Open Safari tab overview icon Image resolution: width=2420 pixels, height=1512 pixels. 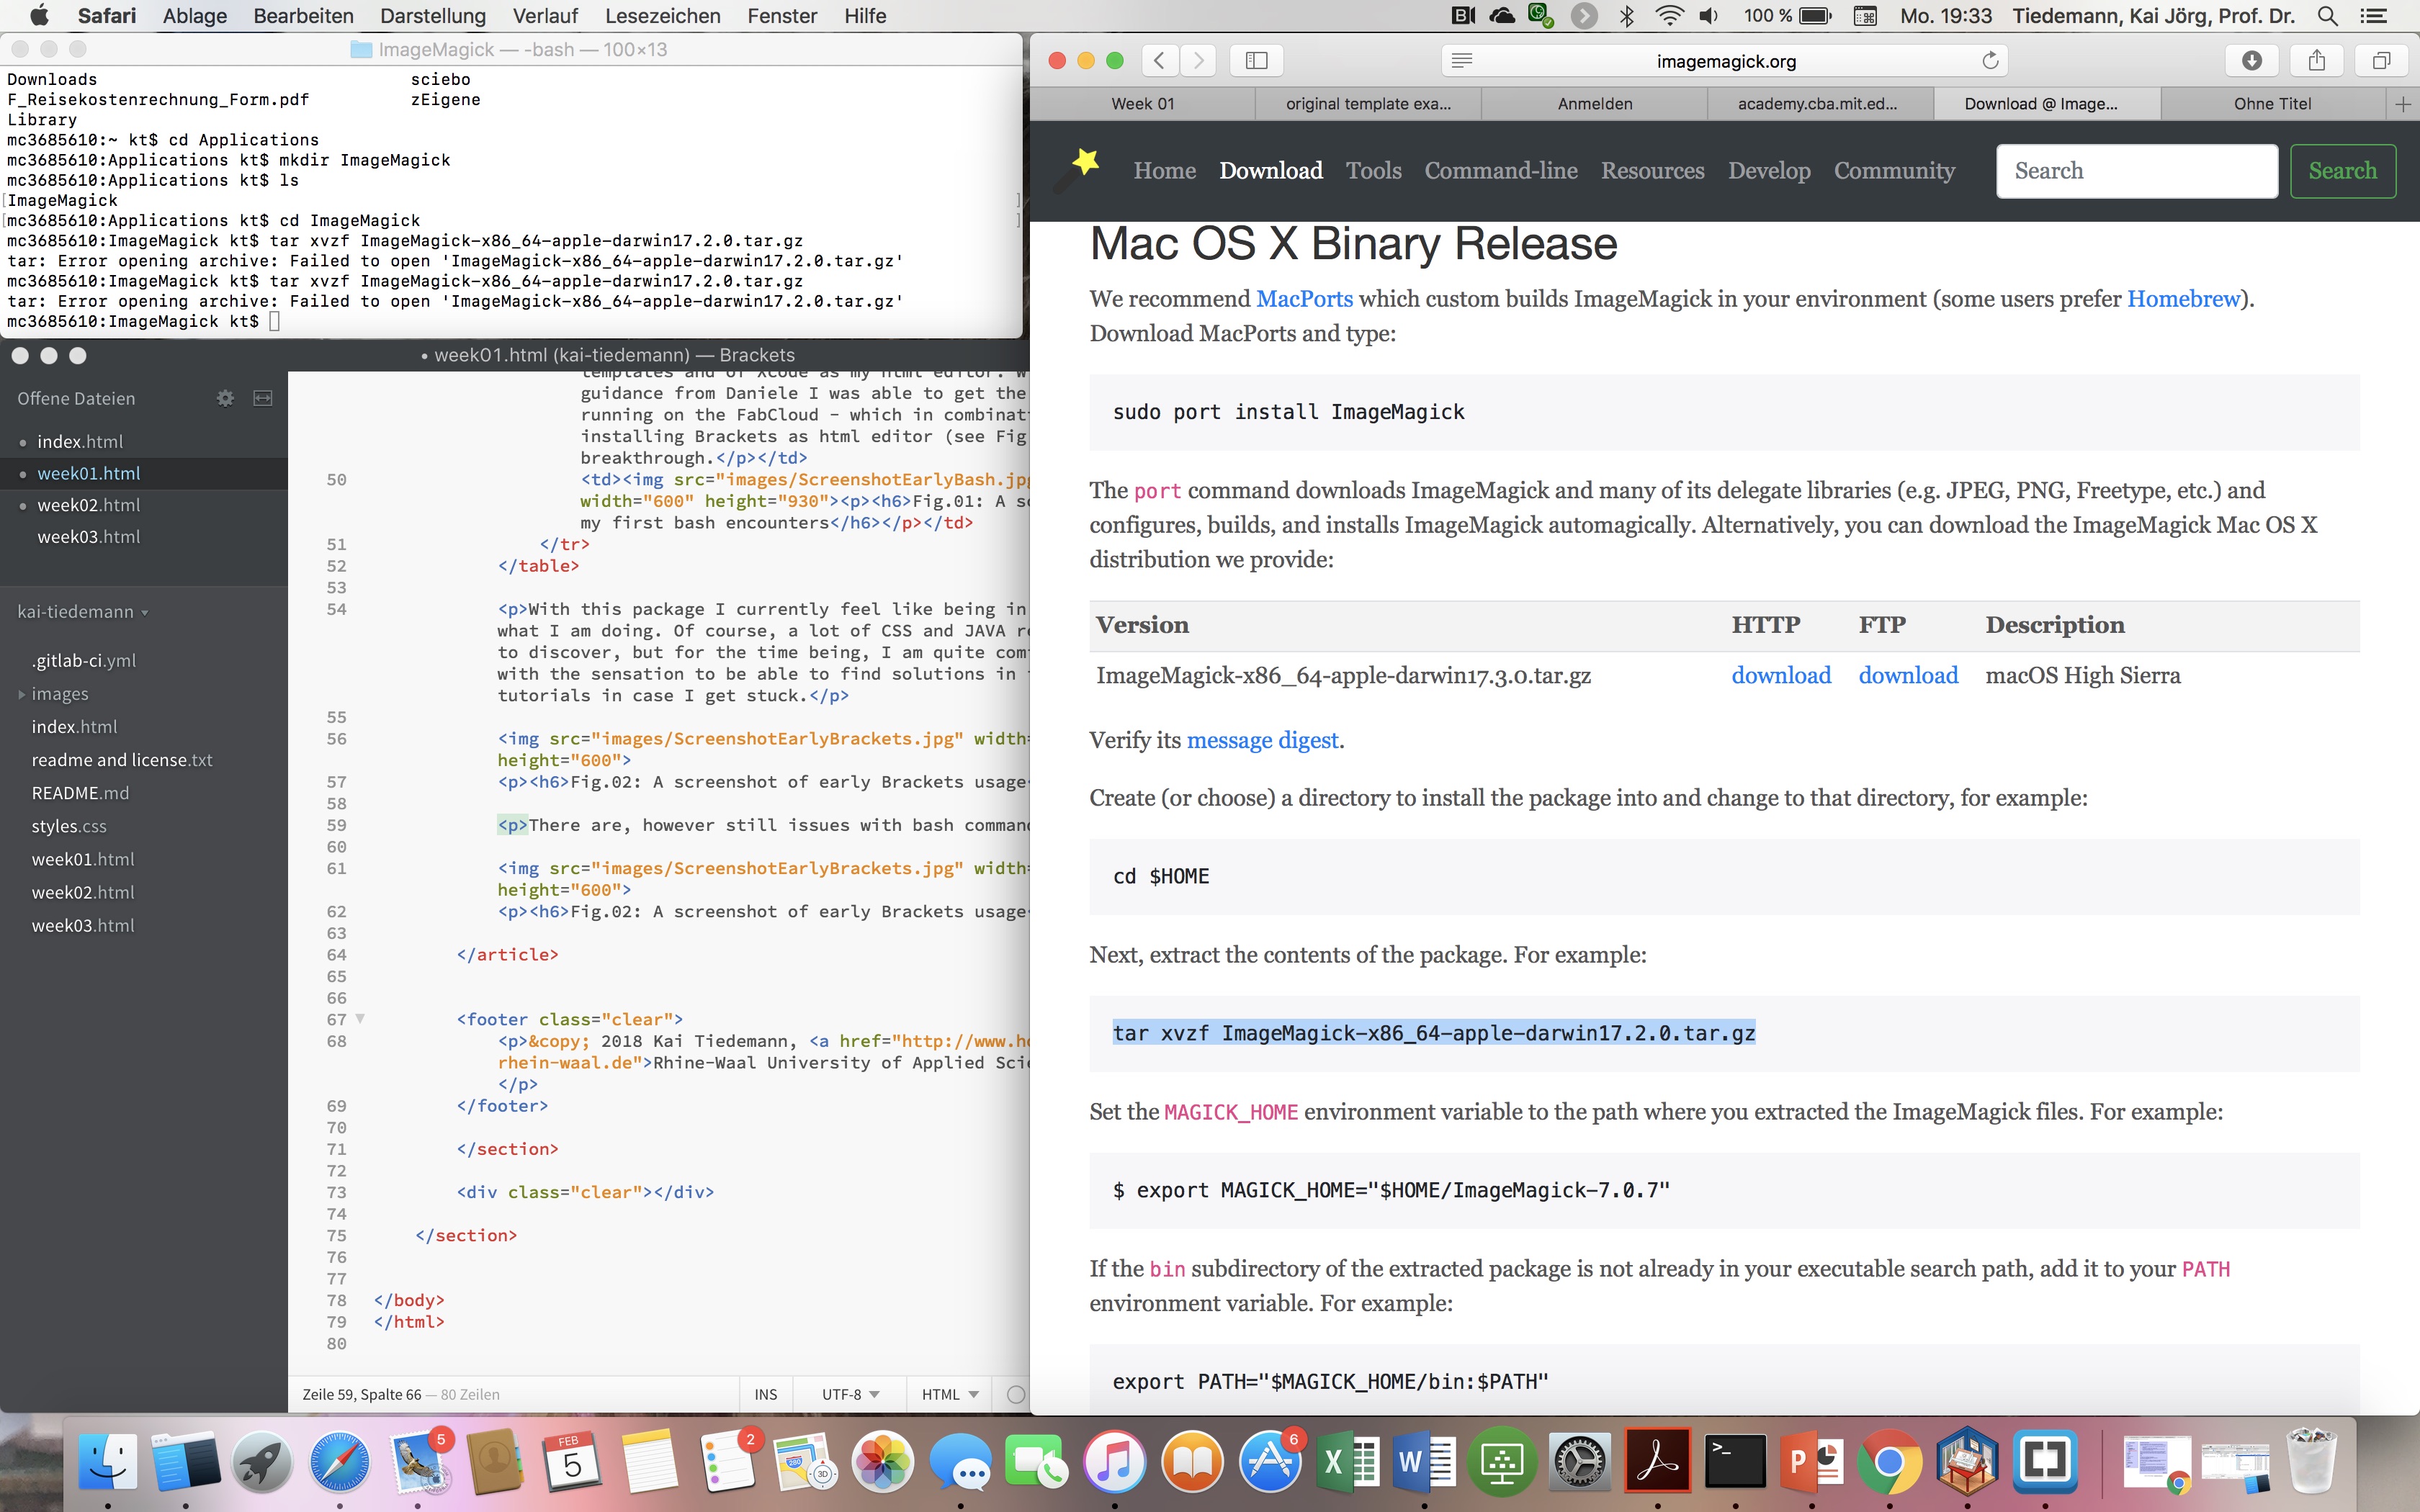2381,61
